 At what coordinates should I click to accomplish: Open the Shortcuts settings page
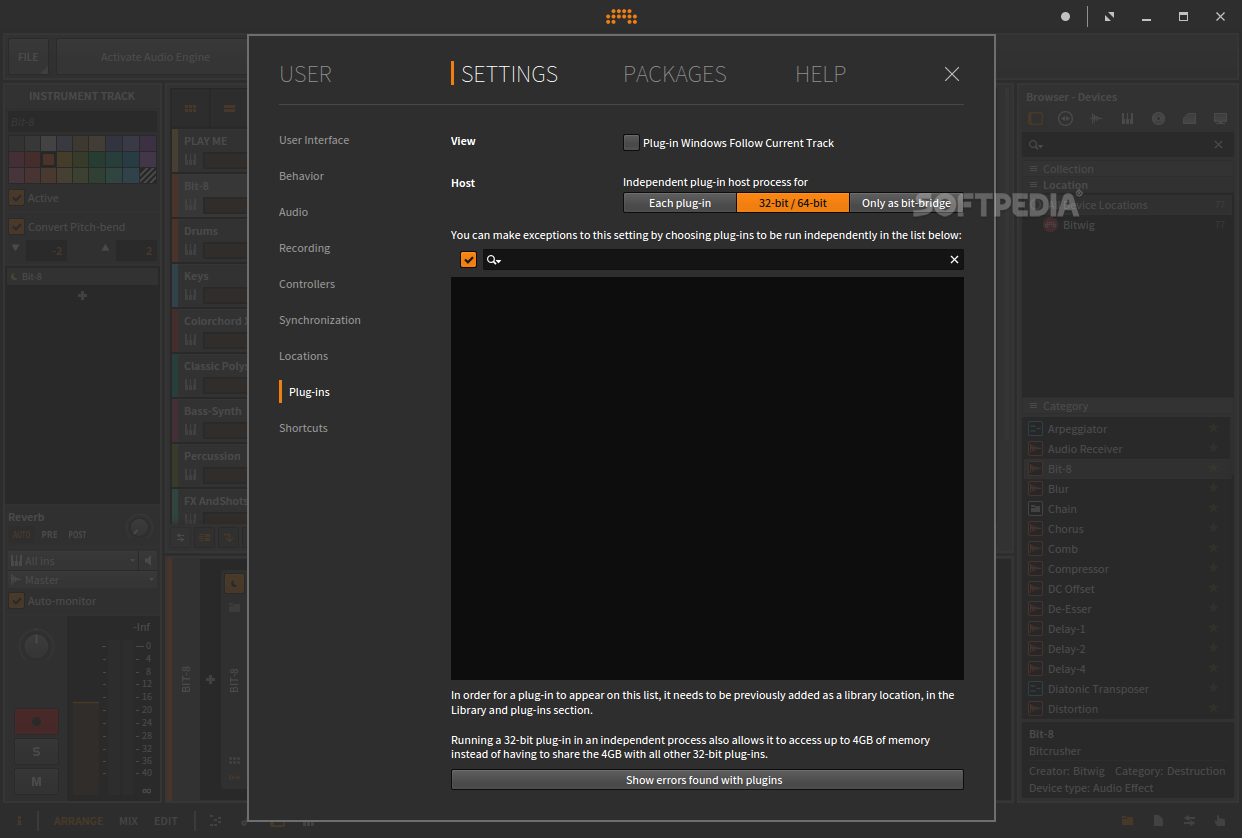(303, 428)
